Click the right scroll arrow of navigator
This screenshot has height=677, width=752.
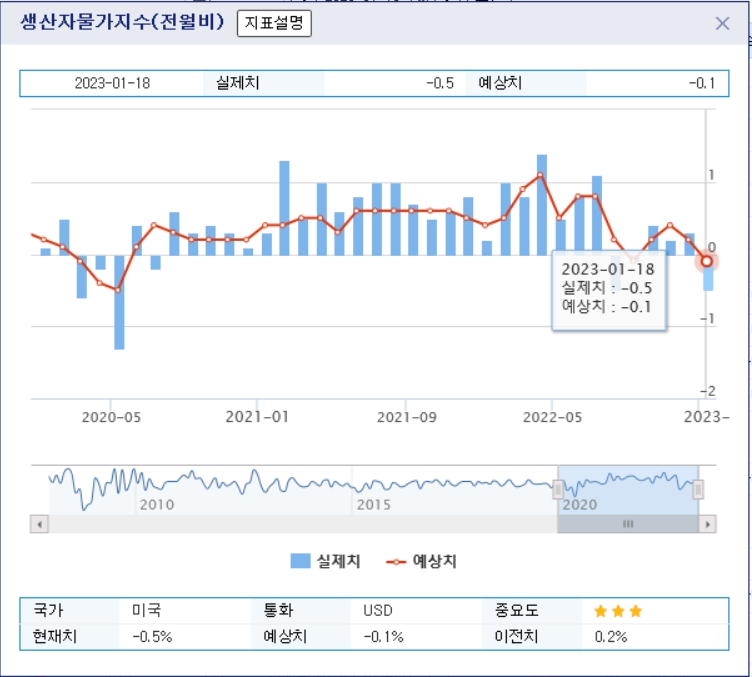click(x=707, y=524)
